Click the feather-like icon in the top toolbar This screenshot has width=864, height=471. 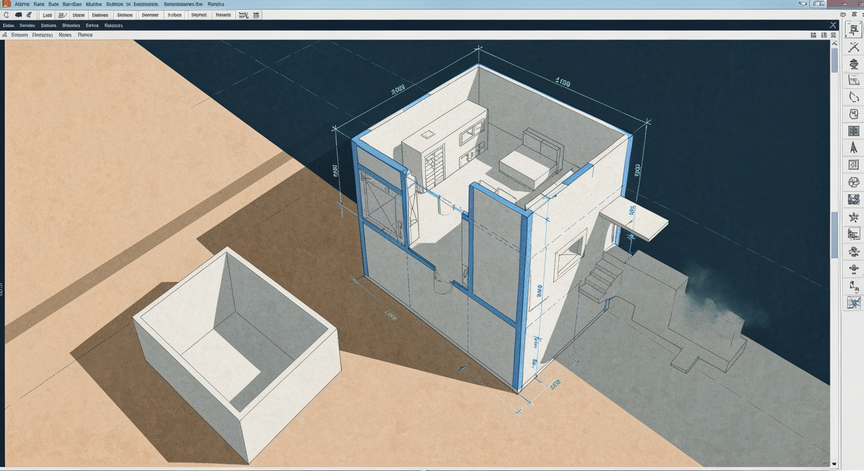29,15
